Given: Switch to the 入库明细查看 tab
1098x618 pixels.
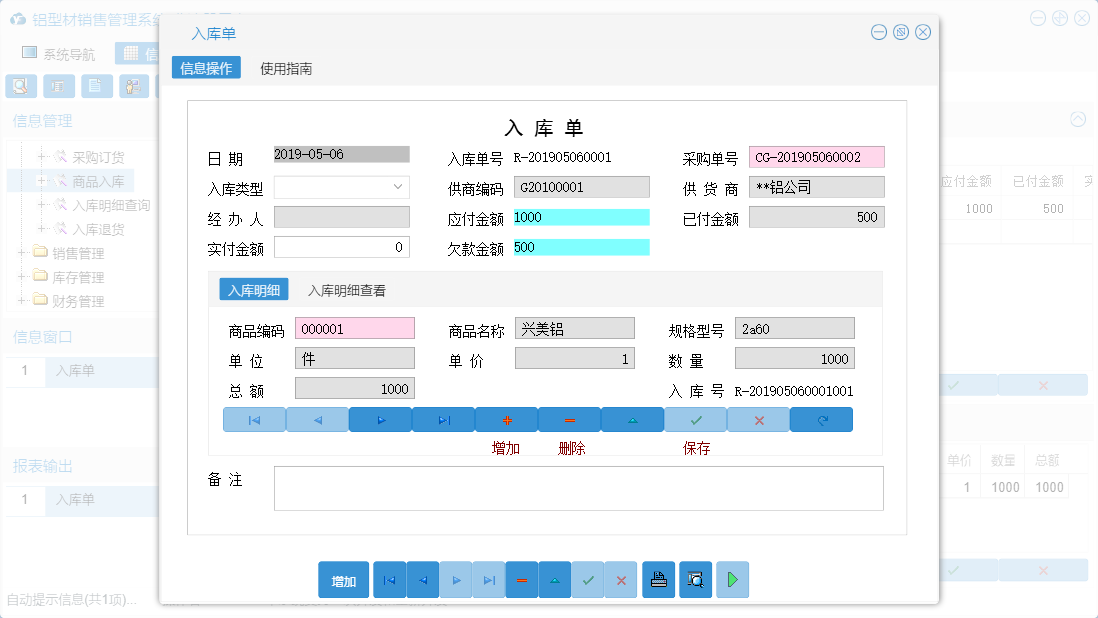Looking at the screenshot, I should point(345,290).
